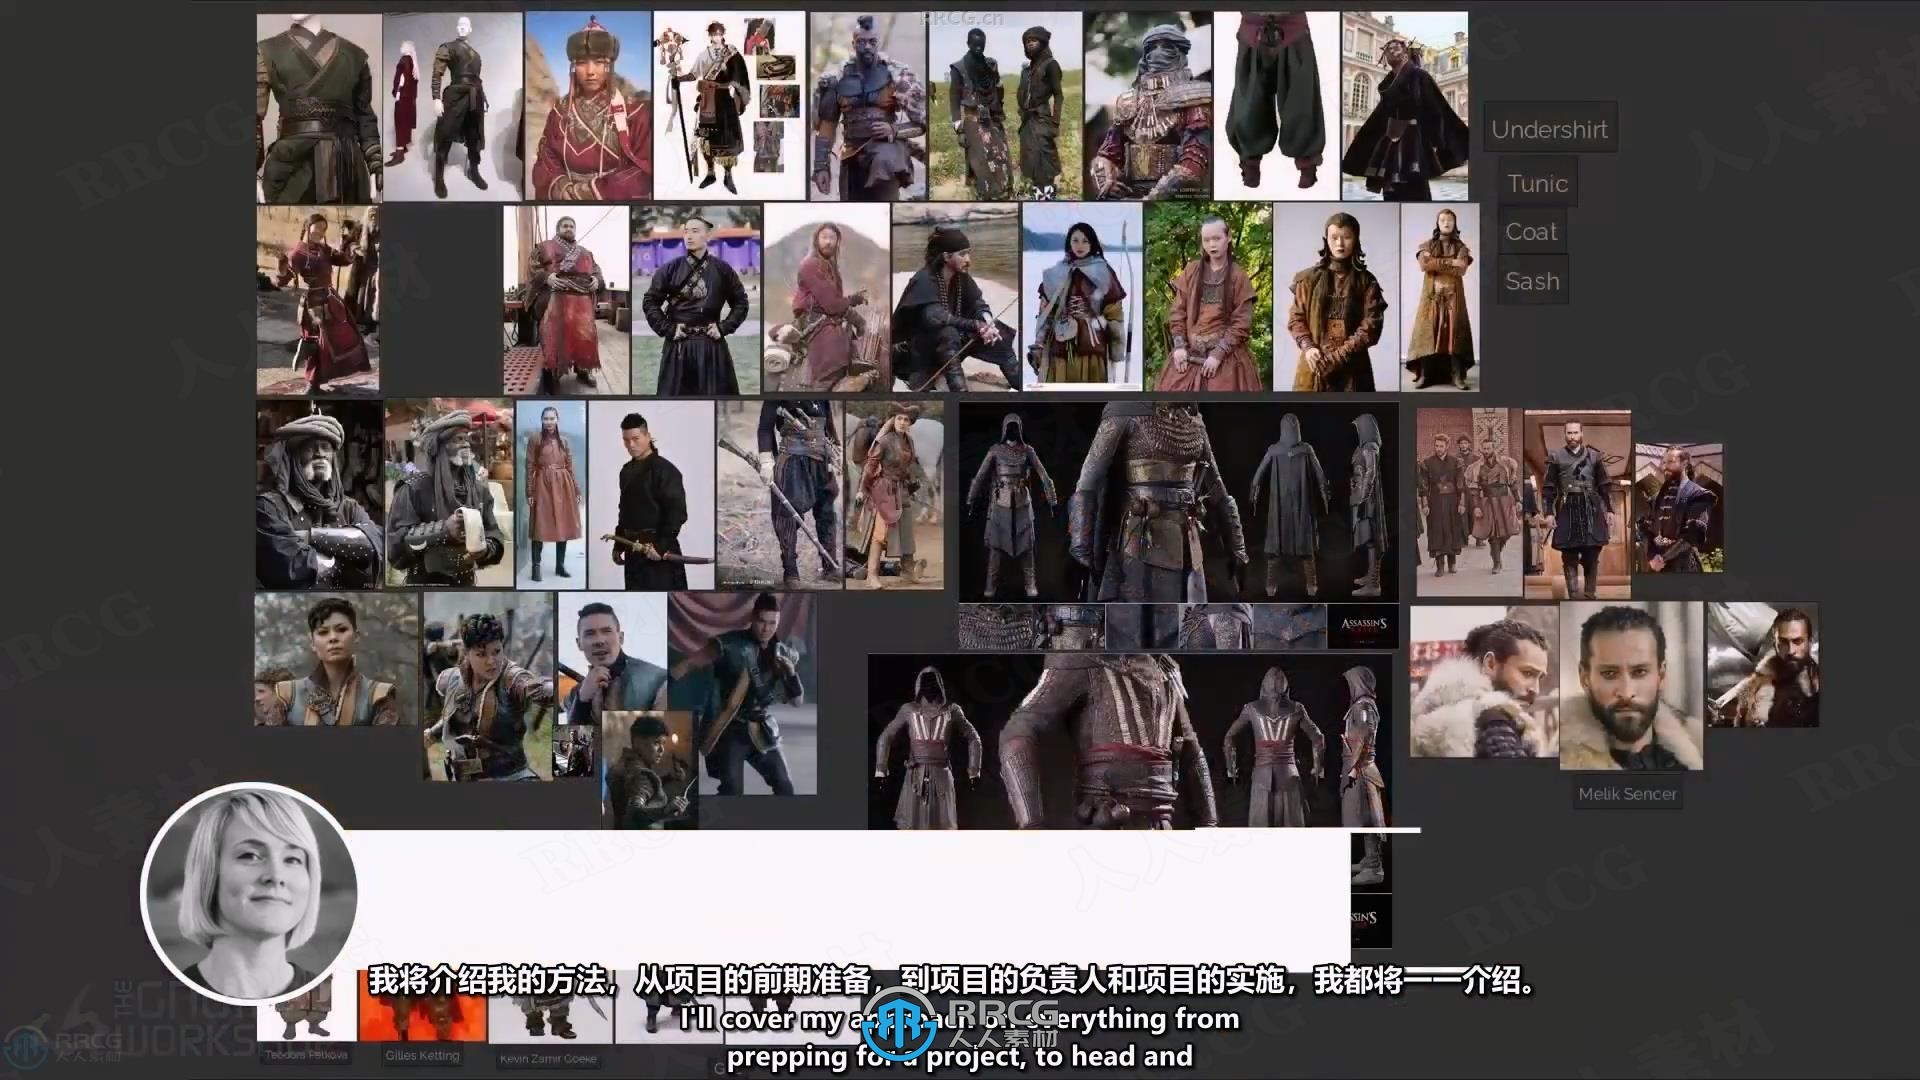The image size is (1920, 1080).
Task: Select the Teodora Petkova caption
Action: (x=306, y=1055)
